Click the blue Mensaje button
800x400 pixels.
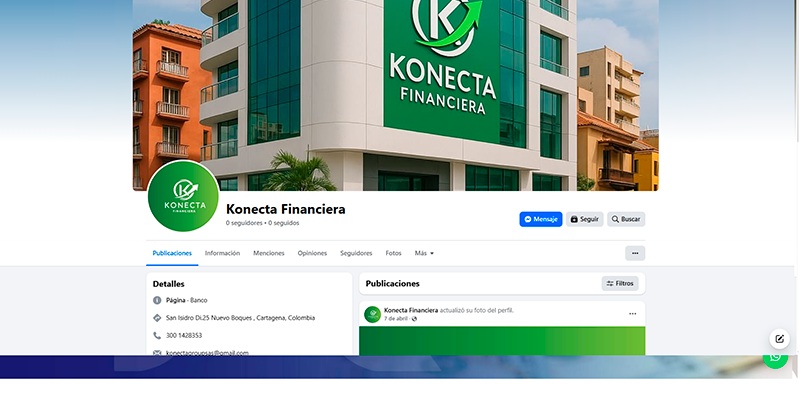tap(541, 219)
